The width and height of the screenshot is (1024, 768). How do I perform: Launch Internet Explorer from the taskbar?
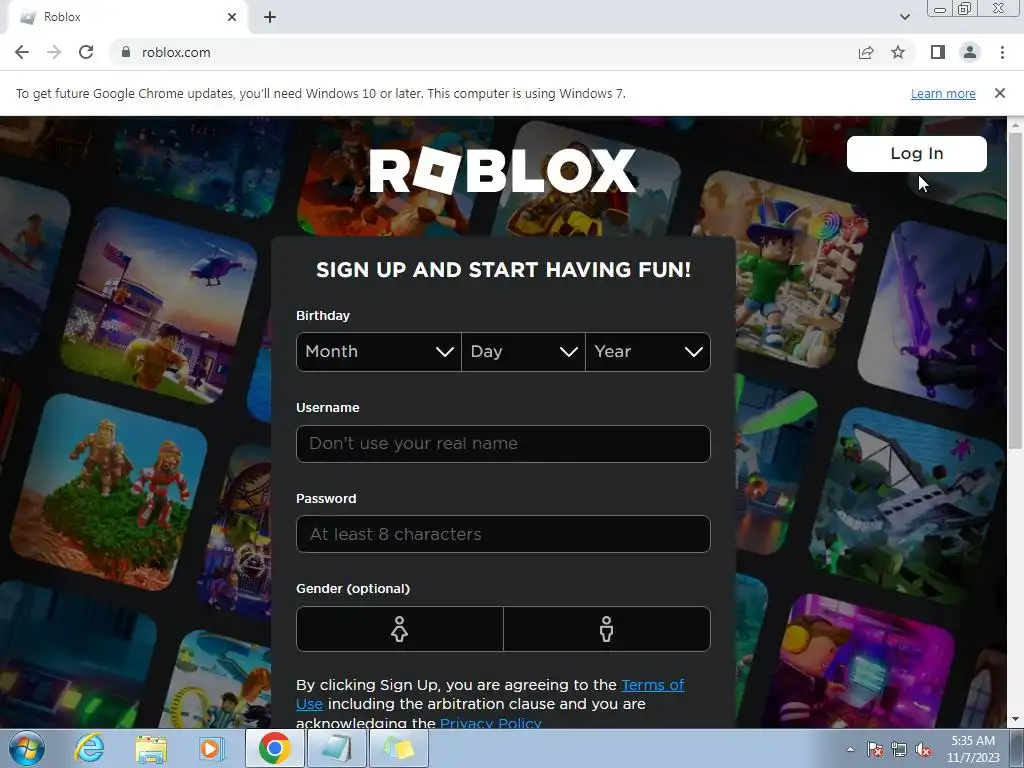(88, 748)
